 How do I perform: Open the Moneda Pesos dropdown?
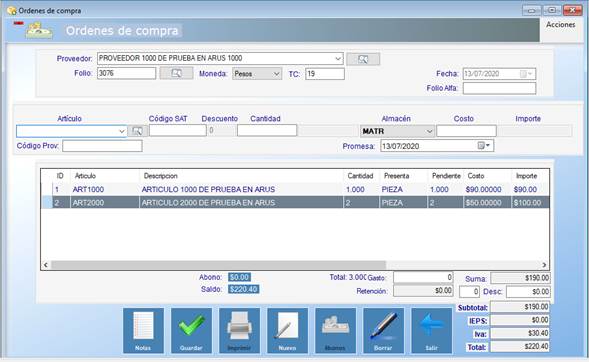point(276,74)
